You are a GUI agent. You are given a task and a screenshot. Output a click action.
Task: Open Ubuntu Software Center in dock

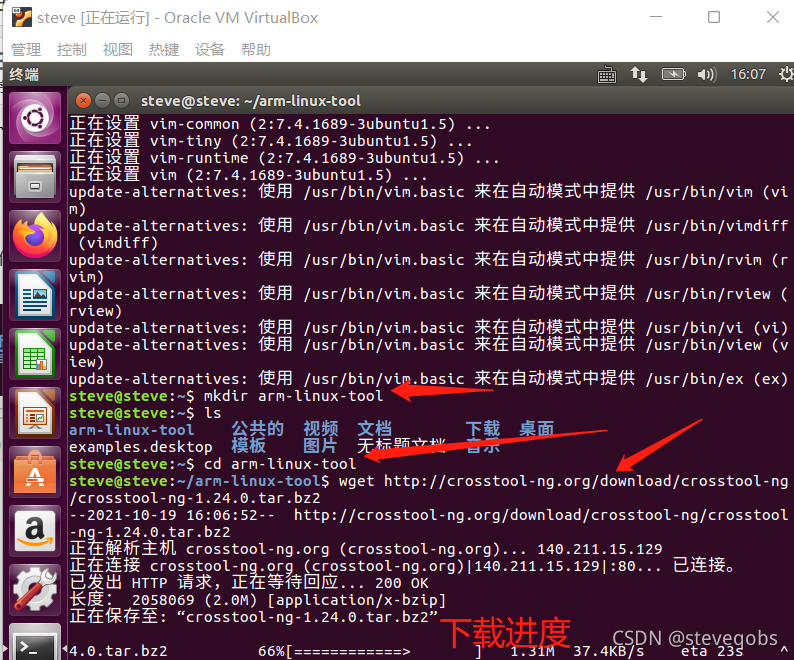[x=34, y=472]
